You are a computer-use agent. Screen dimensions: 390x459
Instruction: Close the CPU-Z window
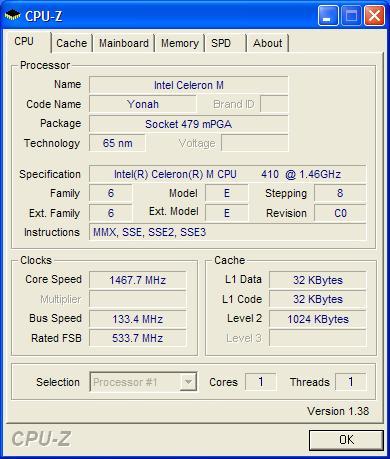tap(374, 16)
